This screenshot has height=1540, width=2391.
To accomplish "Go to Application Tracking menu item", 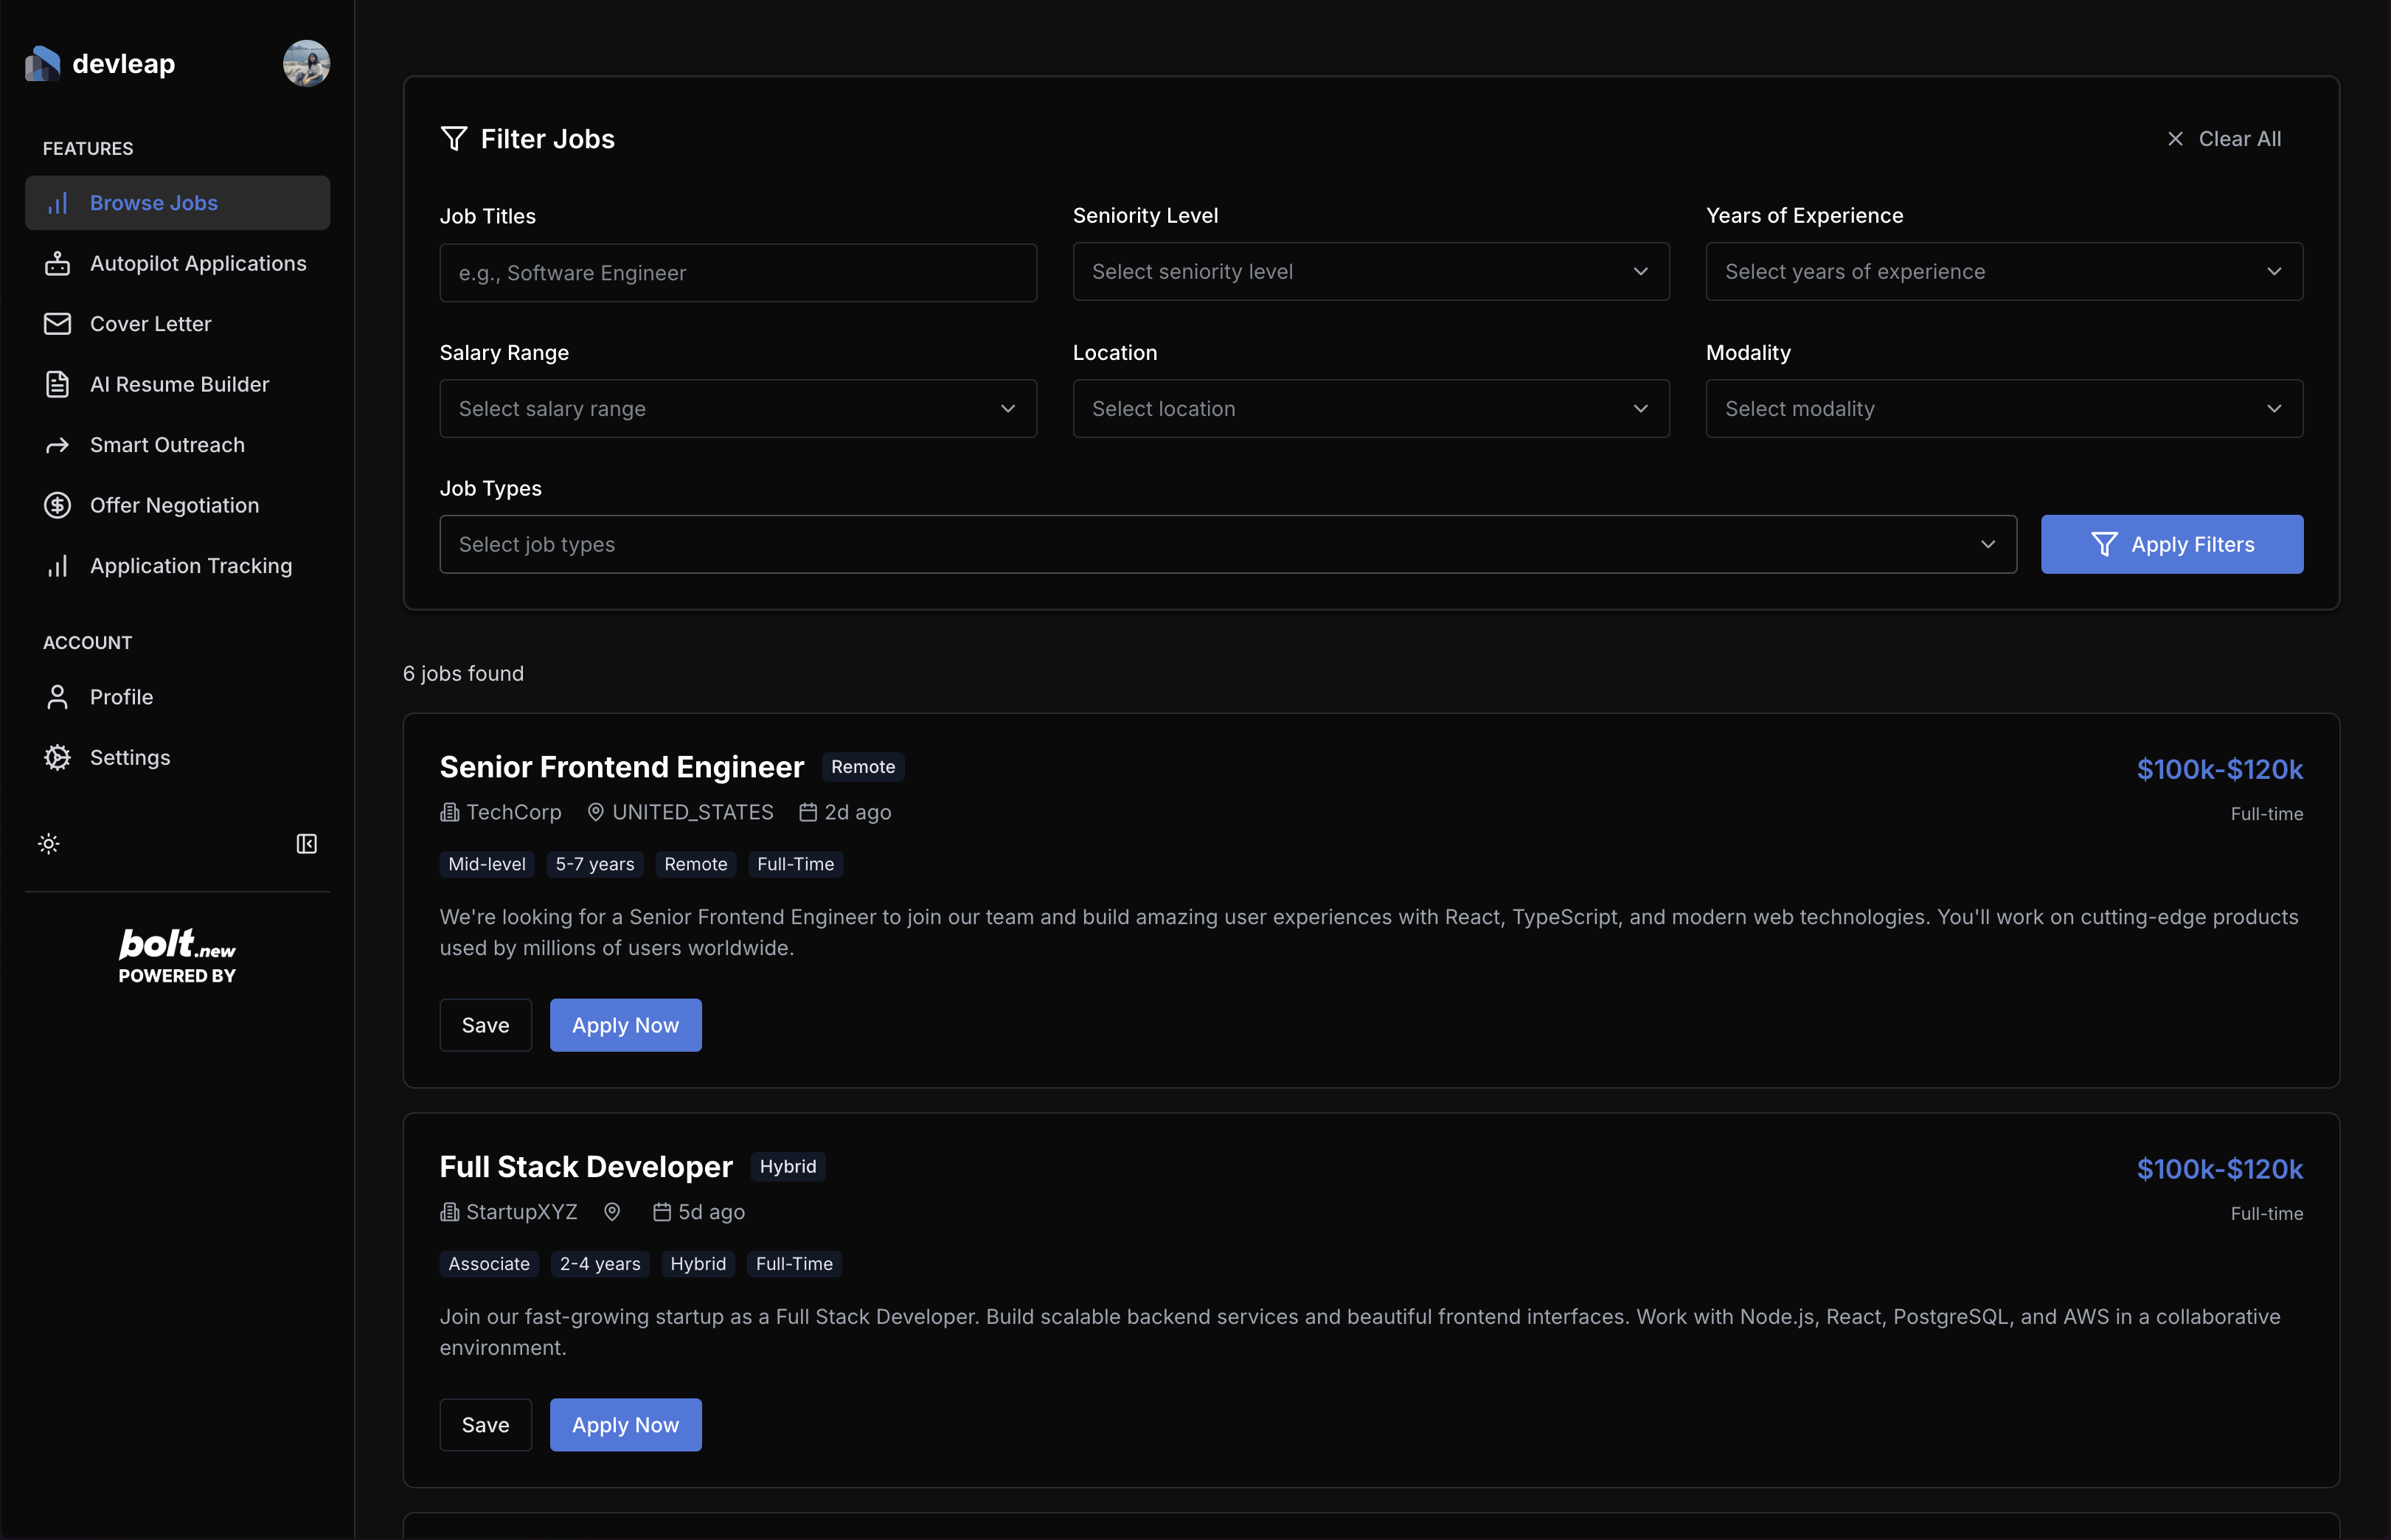I will coord(191,566).
